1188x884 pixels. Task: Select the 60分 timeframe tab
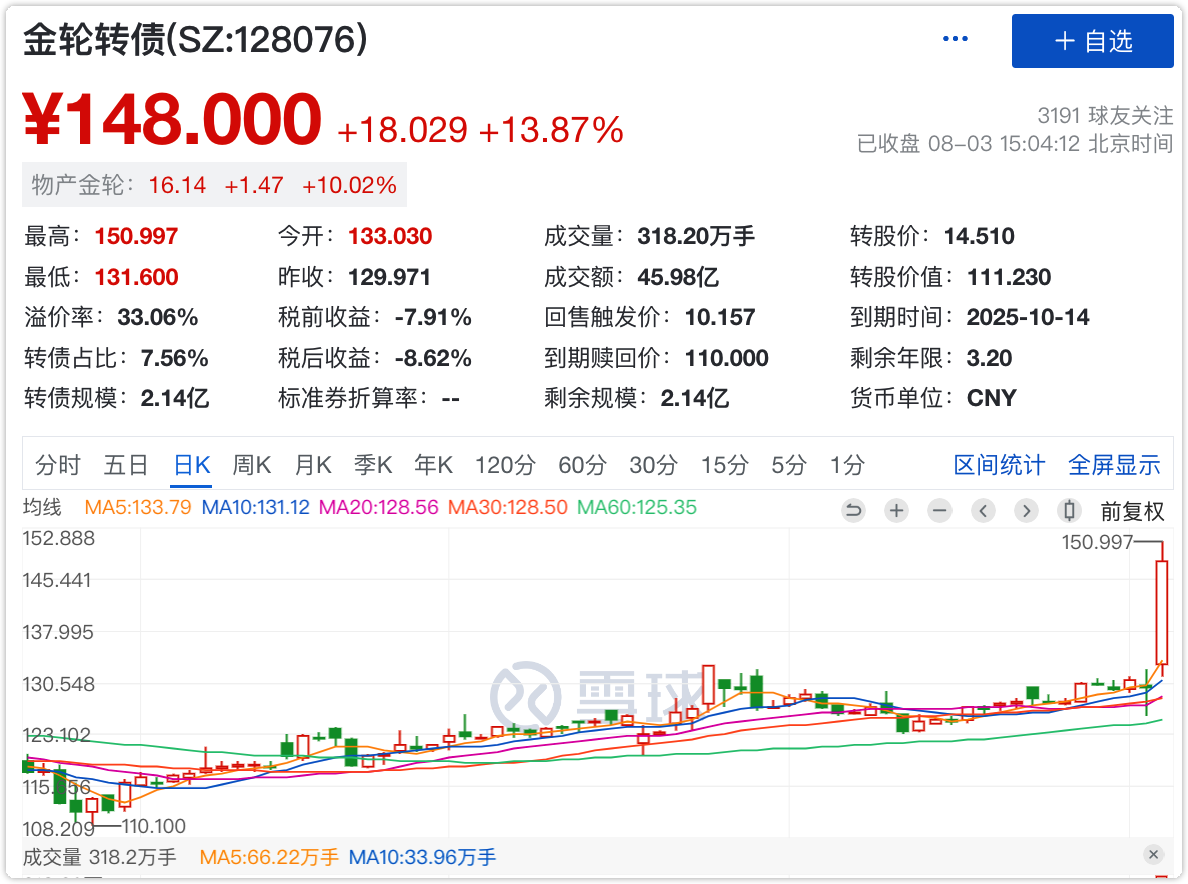582,465
